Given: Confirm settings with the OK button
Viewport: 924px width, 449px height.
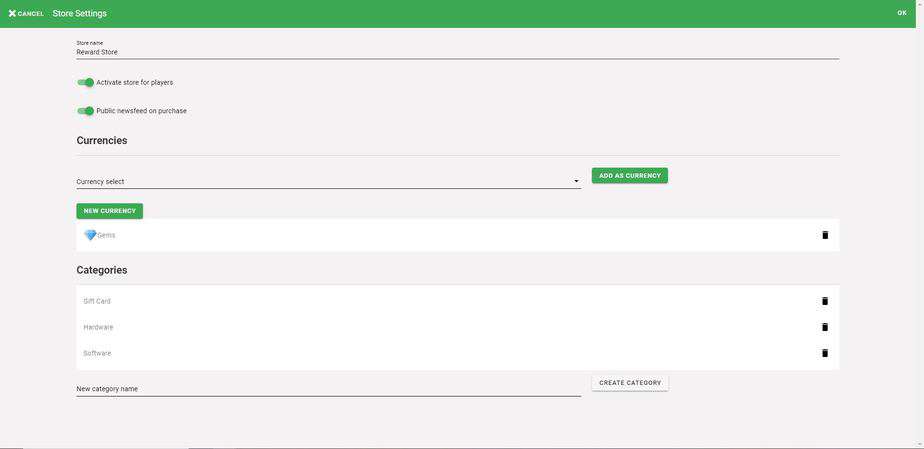Looking at the screenshot, I should point(902,13).
